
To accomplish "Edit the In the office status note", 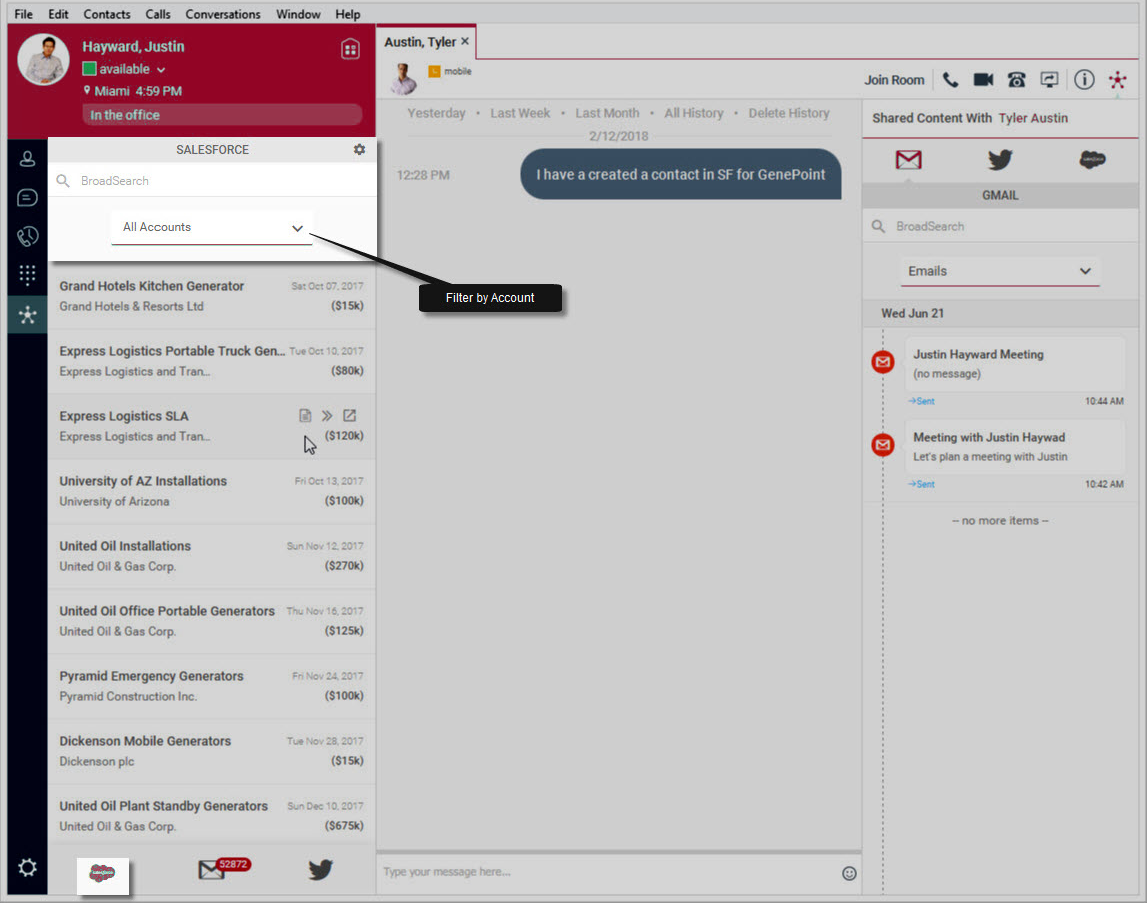I will click(222, 115).
